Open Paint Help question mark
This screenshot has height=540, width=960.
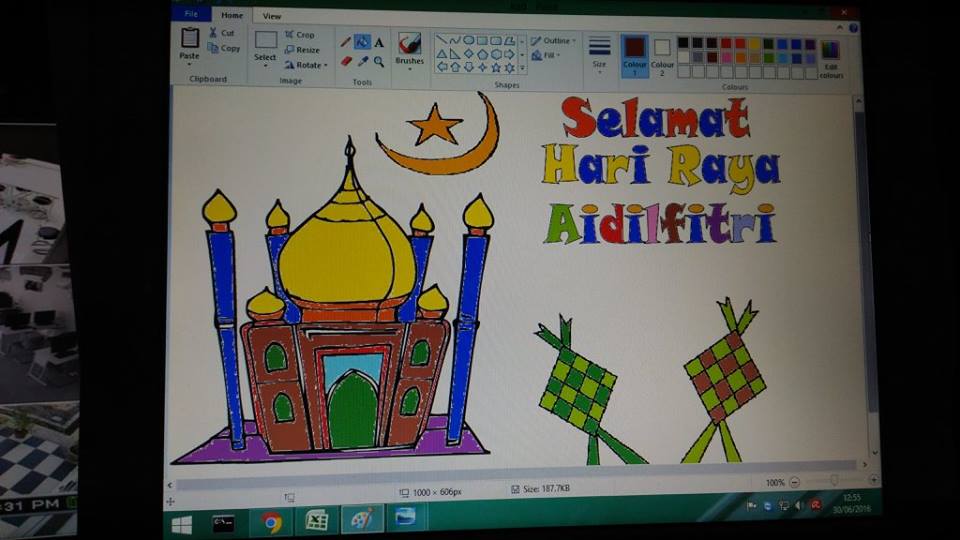pos(853,28)
